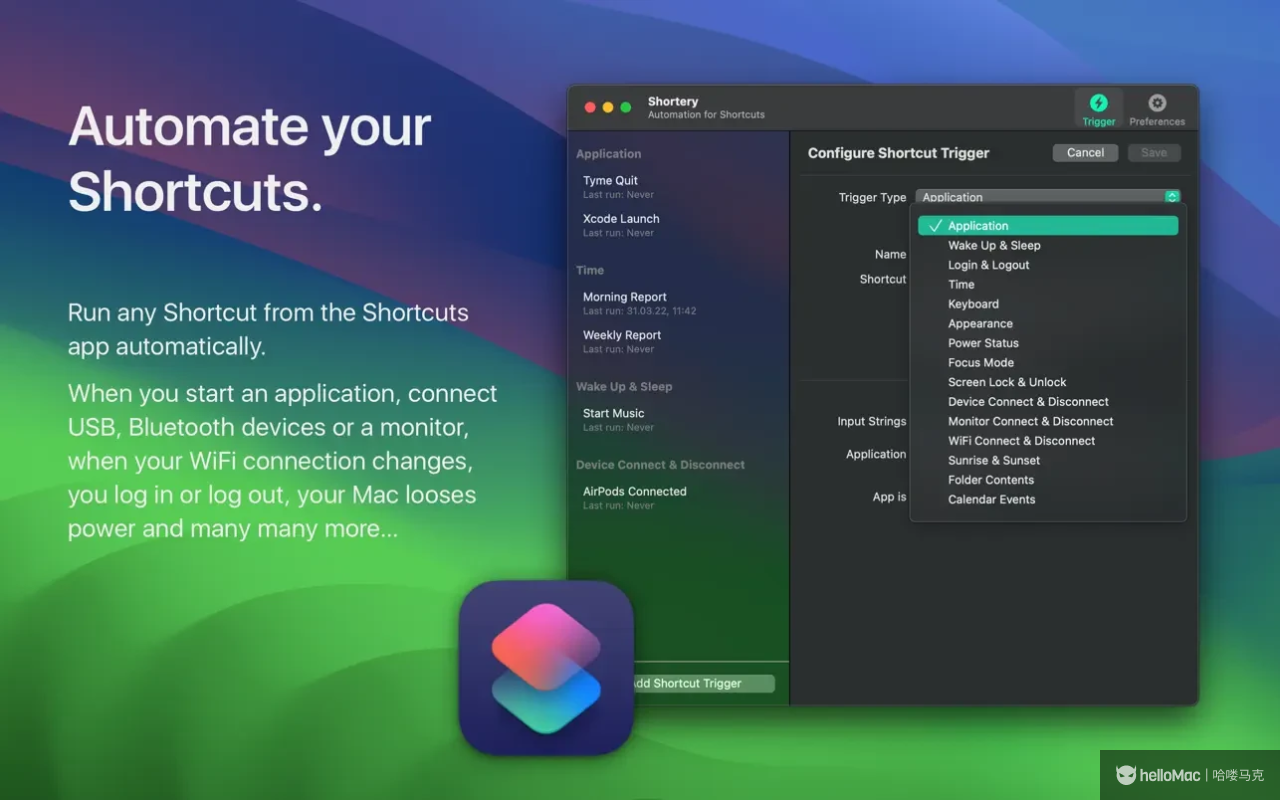Open Preferences gear icon
The width and height of the screenshot is (1280, 800).
[x=1157, y=103]
